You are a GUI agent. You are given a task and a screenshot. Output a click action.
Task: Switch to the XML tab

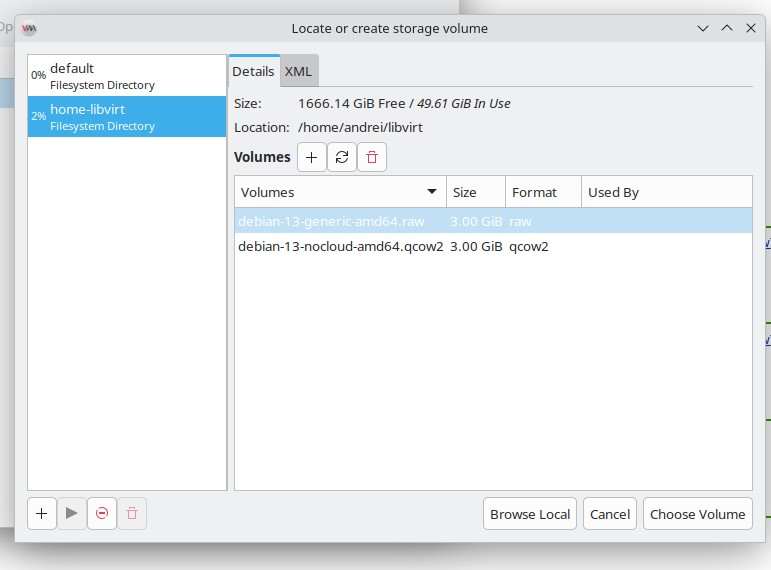[298, 71]
